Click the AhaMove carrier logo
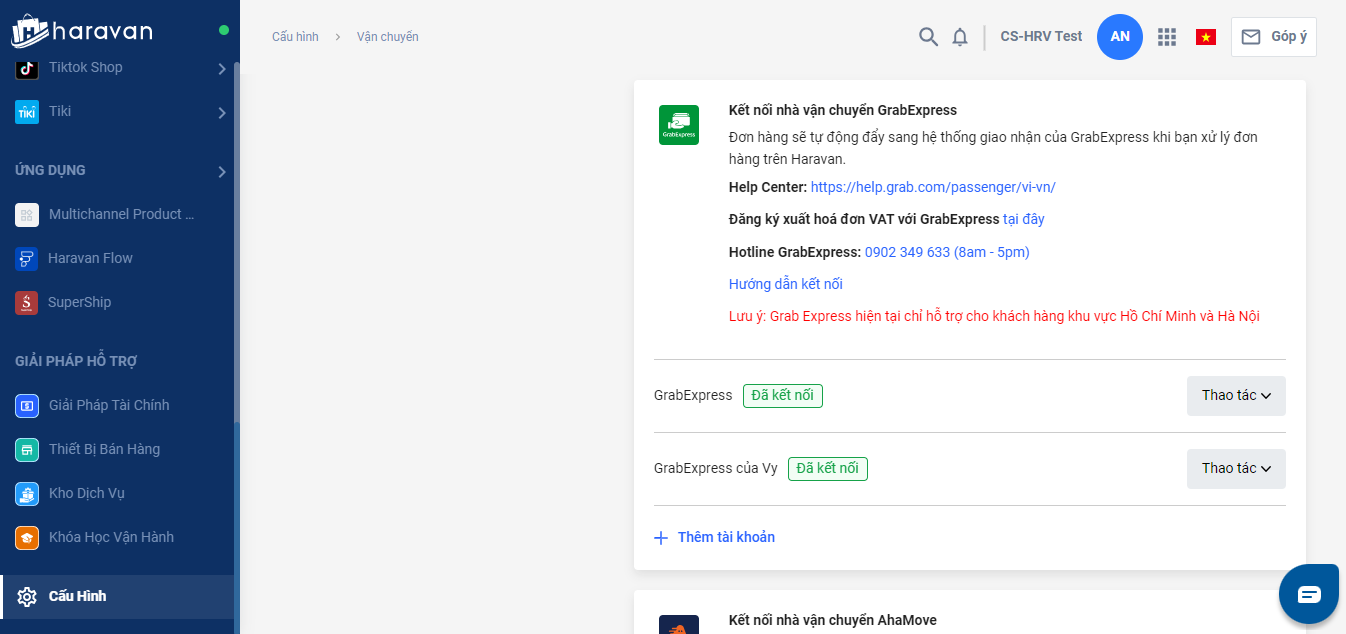Screen dimensions: 1346x634 [679, 624]
